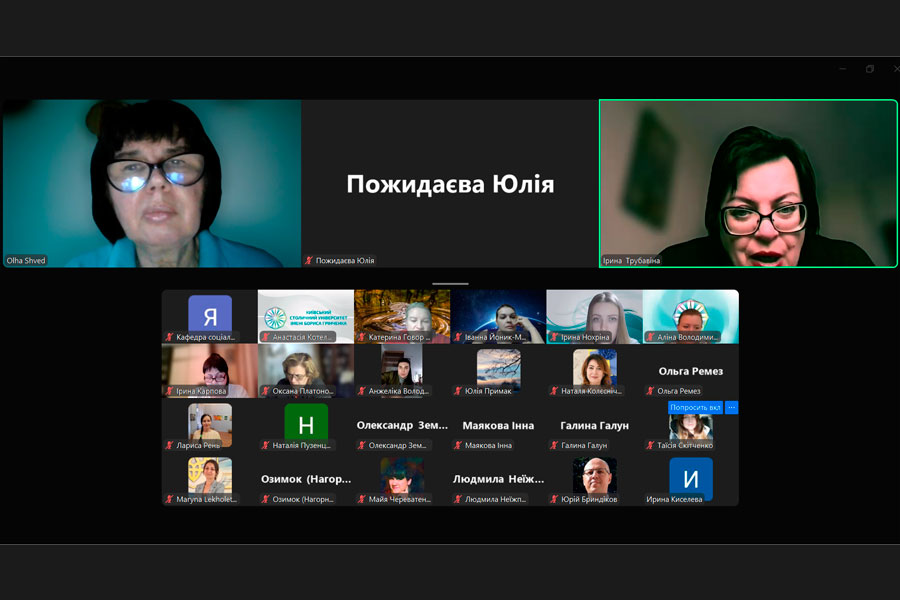Click muted mic icon beside small Галина Галун label
This screenshot has width=900, height=600.
tap(554, 445)
